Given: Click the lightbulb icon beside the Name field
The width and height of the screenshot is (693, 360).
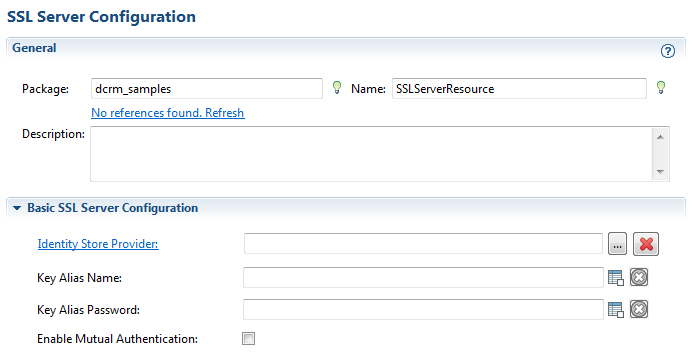Looking at the screenshot, I should pyautogui.click(x=661, y=87).
